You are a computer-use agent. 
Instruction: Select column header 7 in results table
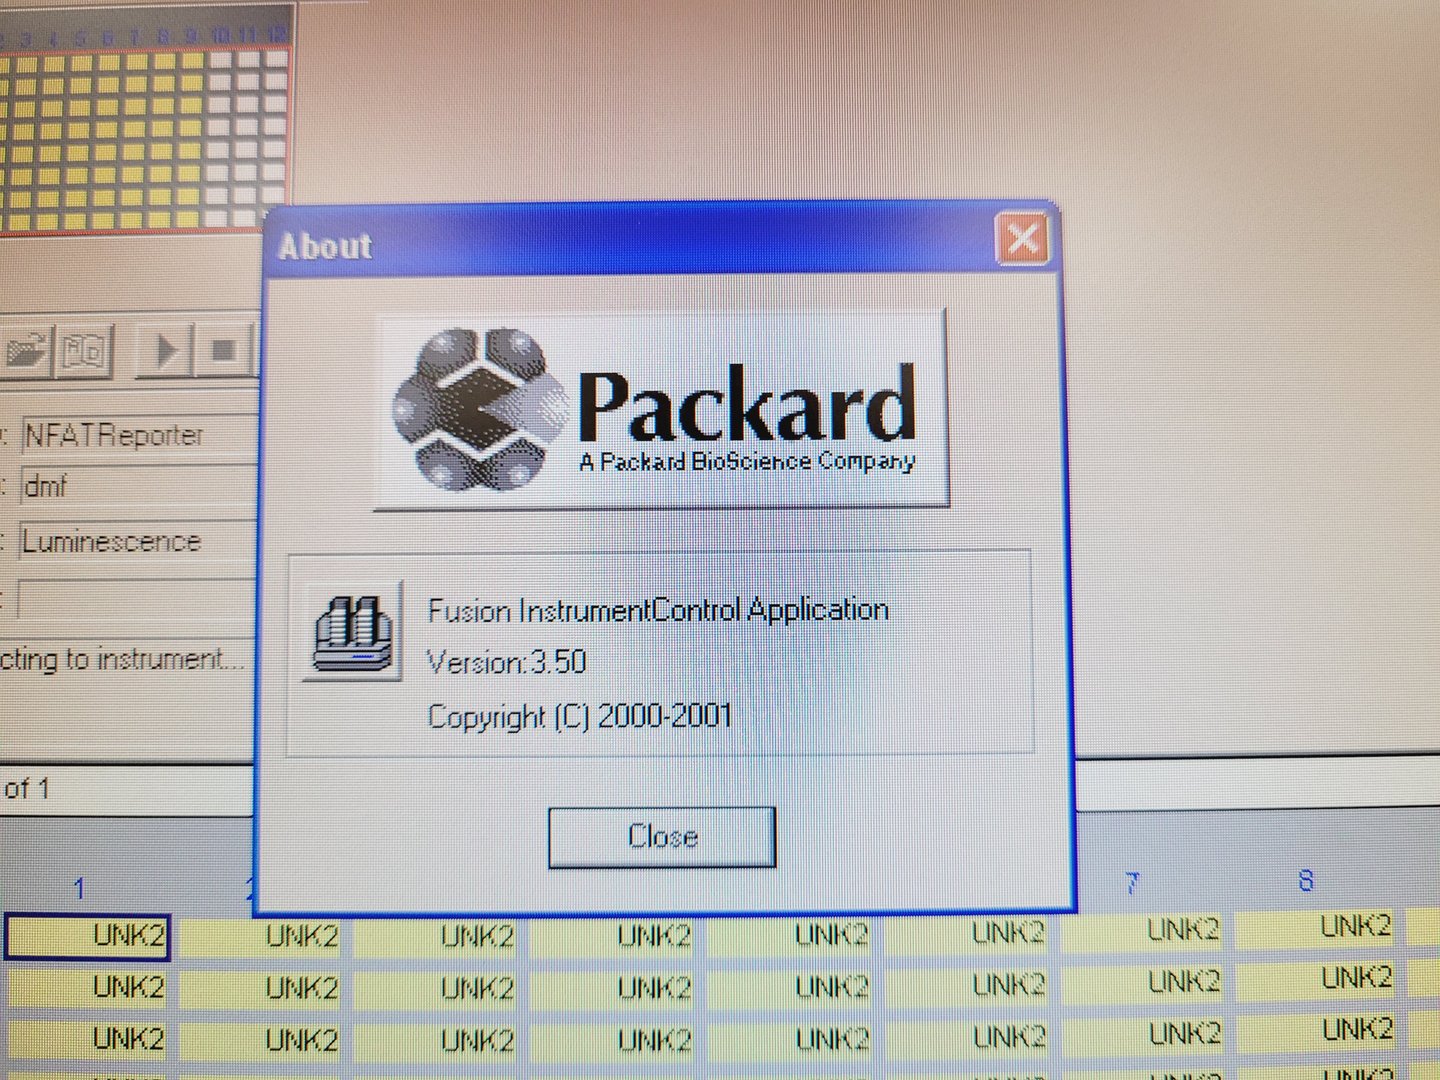[x=1131, y=883]
